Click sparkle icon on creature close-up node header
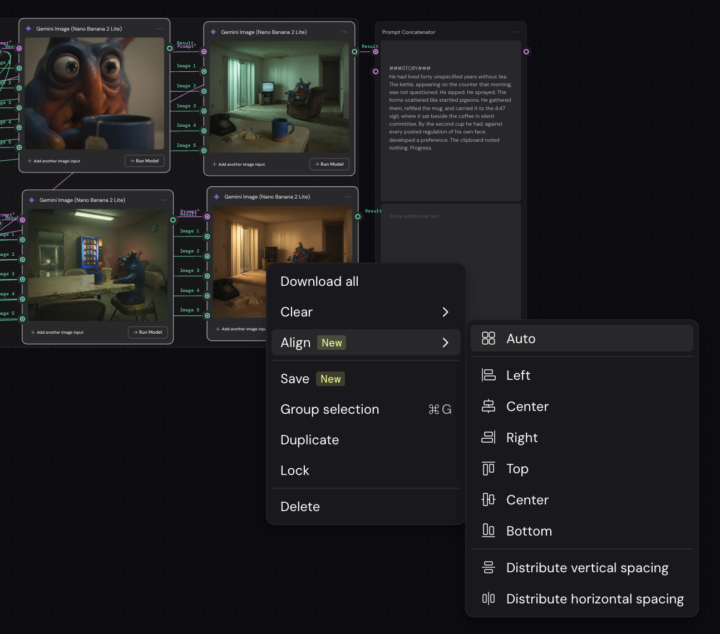 click(28, 28)
